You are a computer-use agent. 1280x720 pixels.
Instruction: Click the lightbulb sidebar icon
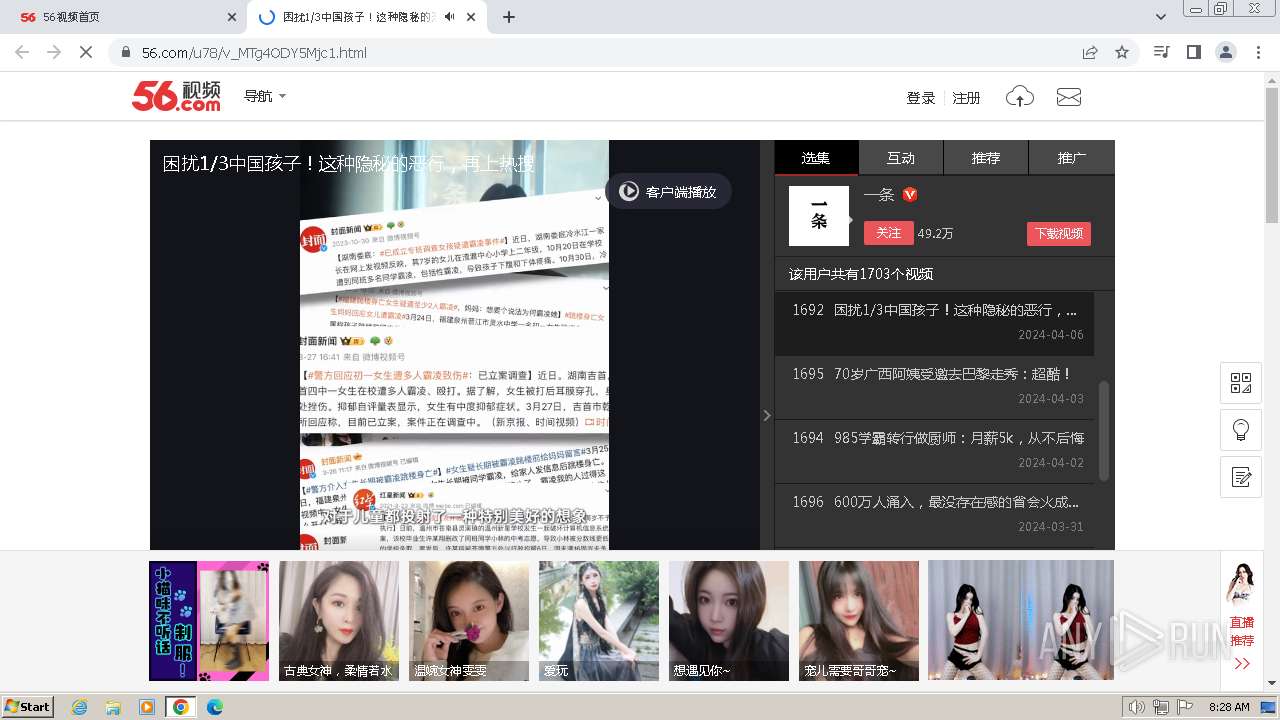click(1241, 430)
